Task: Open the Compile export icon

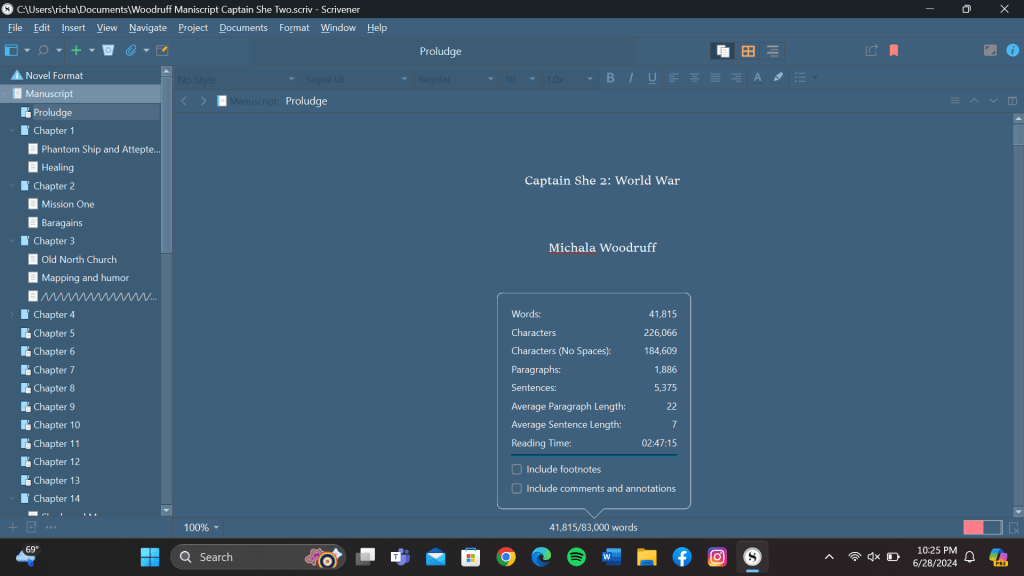Action: coord(871,51)
